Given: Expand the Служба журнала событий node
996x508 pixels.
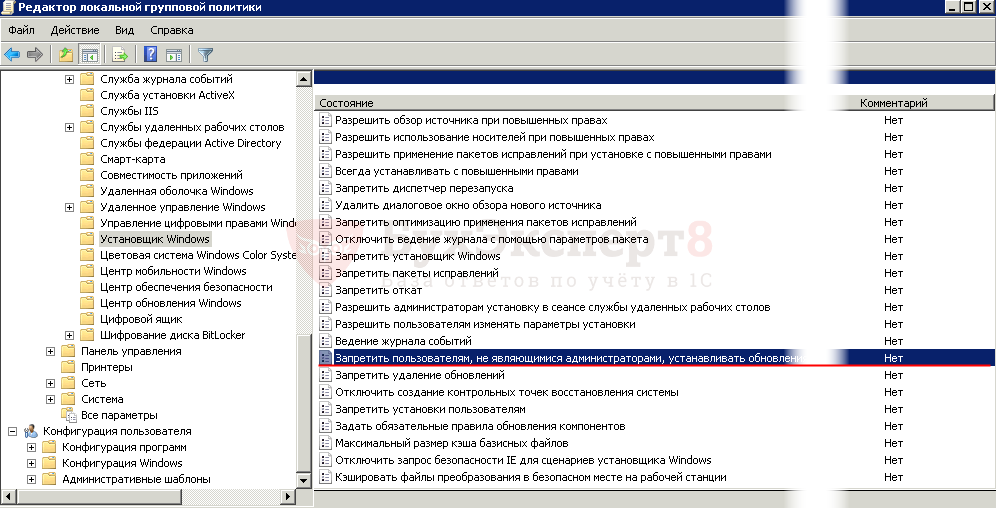Looking at the screenshot, I should (69, 79).
